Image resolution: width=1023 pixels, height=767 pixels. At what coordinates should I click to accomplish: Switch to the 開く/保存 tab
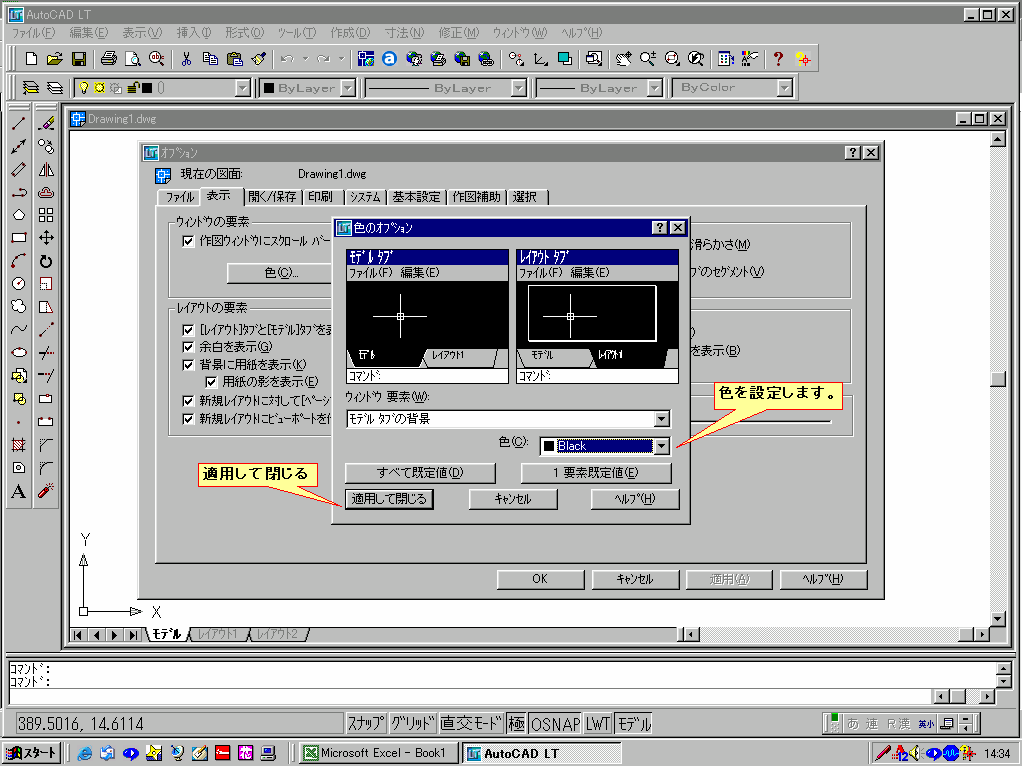pyautogui.click(x=272, y=197)
